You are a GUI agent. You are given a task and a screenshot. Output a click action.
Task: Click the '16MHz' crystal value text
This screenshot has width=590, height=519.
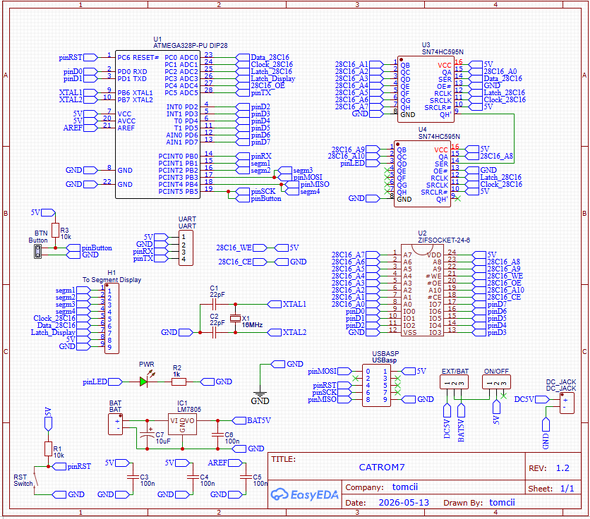[x=252, y=325]
